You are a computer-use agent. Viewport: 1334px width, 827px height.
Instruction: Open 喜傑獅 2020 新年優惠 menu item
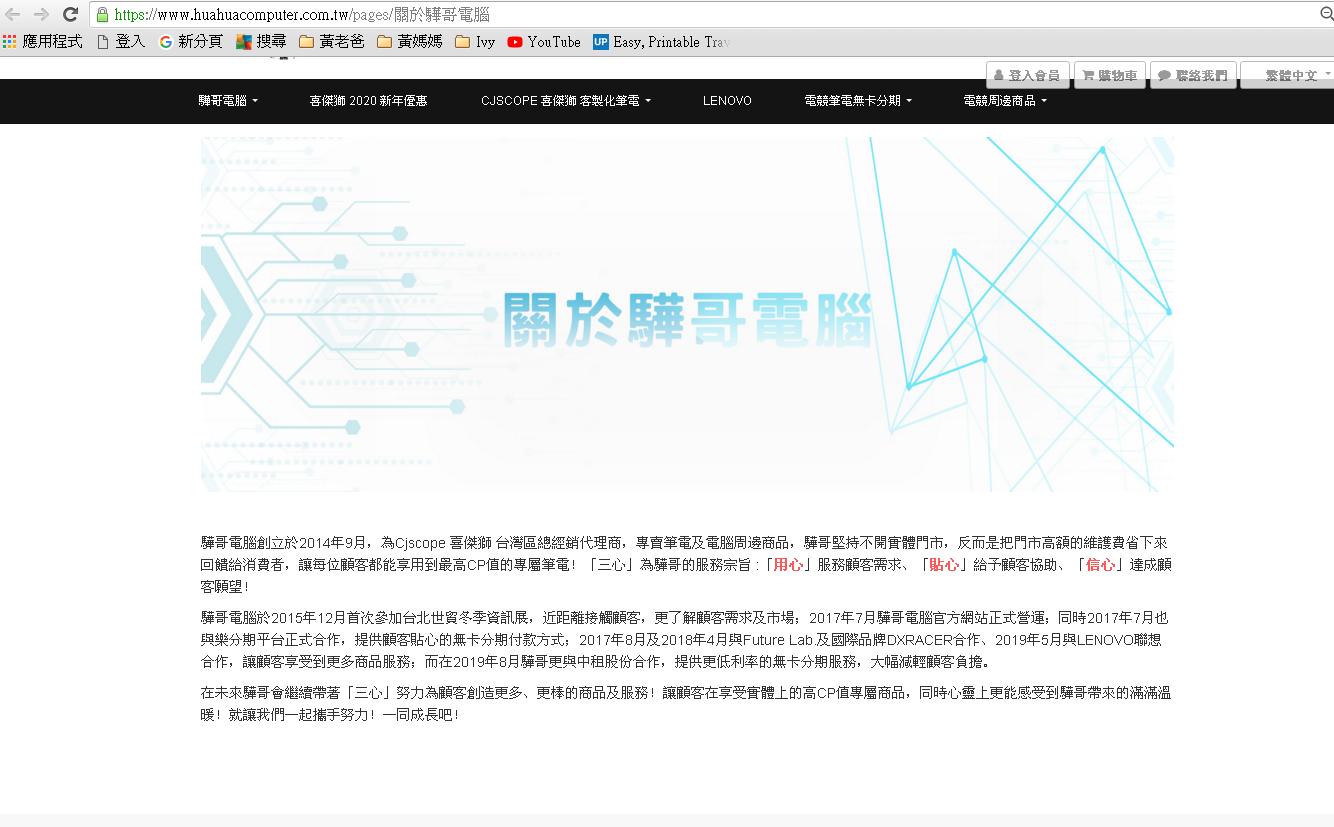[x=368, y=101]
